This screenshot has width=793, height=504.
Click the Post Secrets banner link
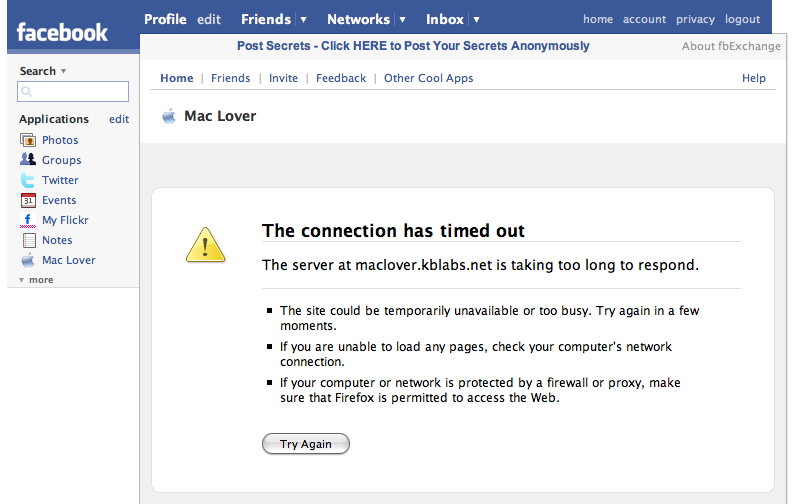[x=413, y=46]
